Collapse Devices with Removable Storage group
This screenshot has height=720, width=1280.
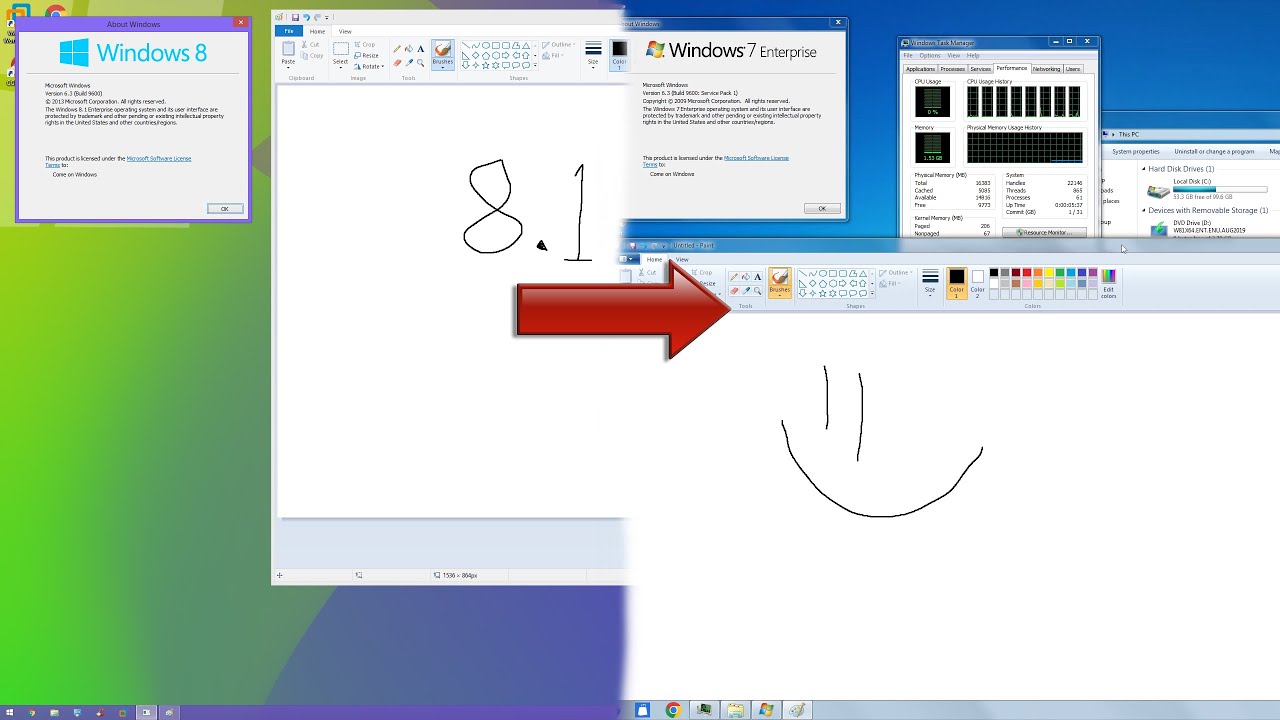(x=1144, y=211)
